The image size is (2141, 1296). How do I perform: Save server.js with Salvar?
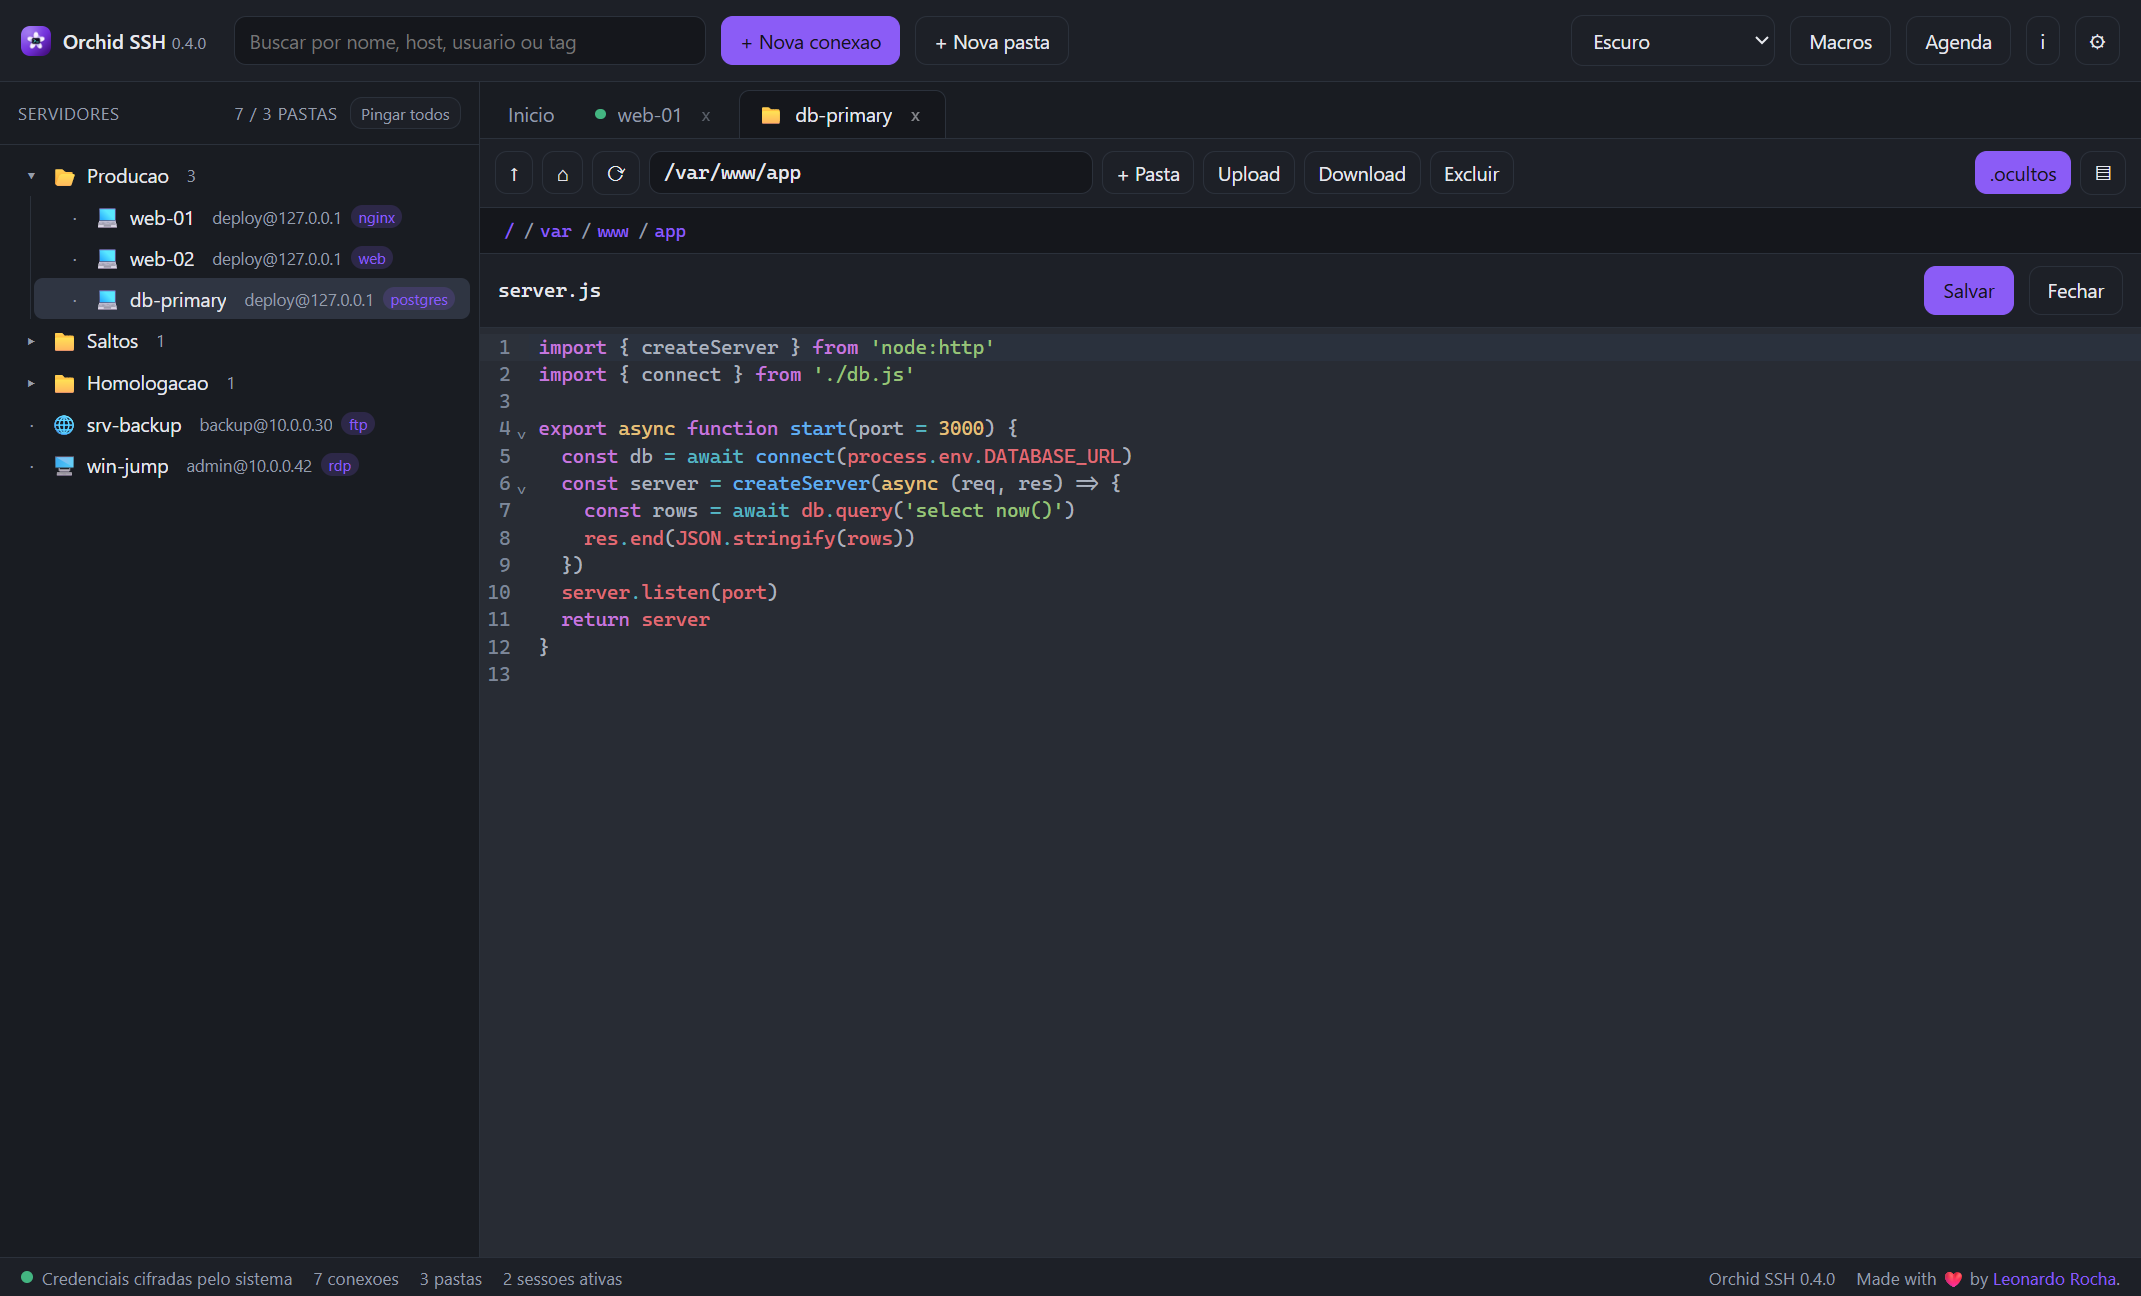(1968, 291)
